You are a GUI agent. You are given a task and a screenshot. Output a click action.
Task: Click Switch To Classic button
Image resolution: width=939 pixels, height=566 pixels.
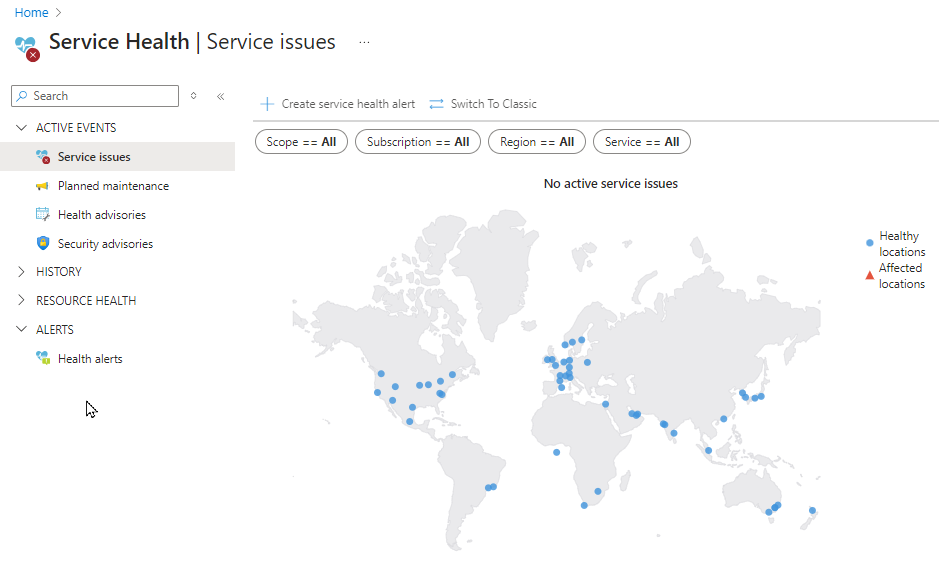click(483, 104)
